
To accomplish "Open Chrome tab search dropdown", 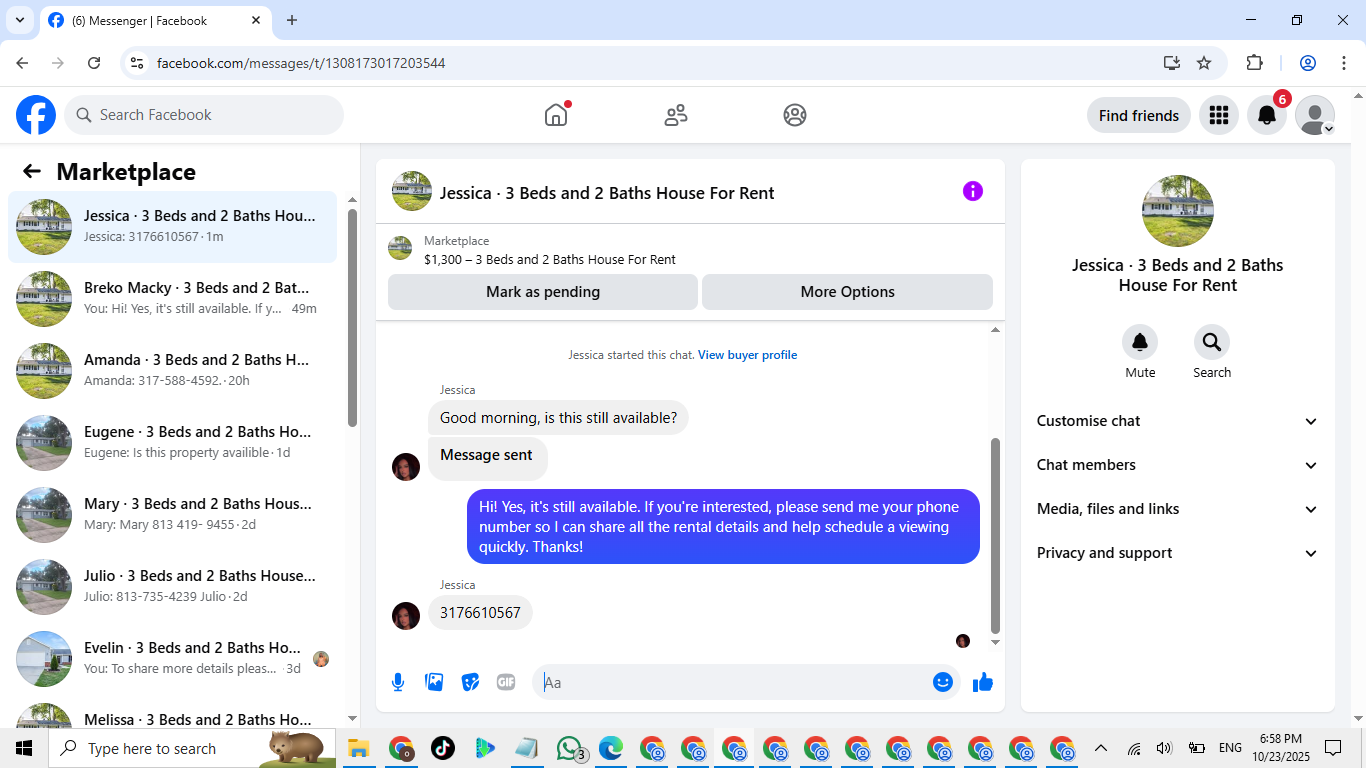I will 19,20.
